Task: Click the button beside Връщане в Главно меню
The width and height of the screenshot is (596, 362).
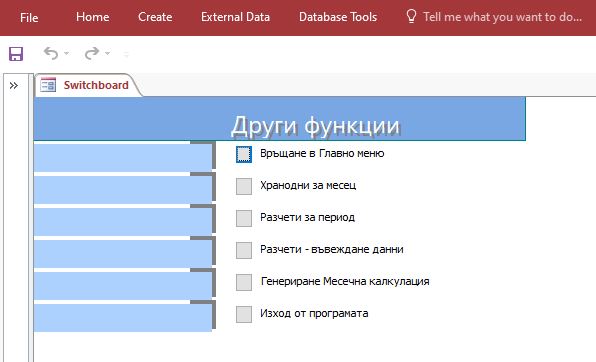Action: [244, 154]
